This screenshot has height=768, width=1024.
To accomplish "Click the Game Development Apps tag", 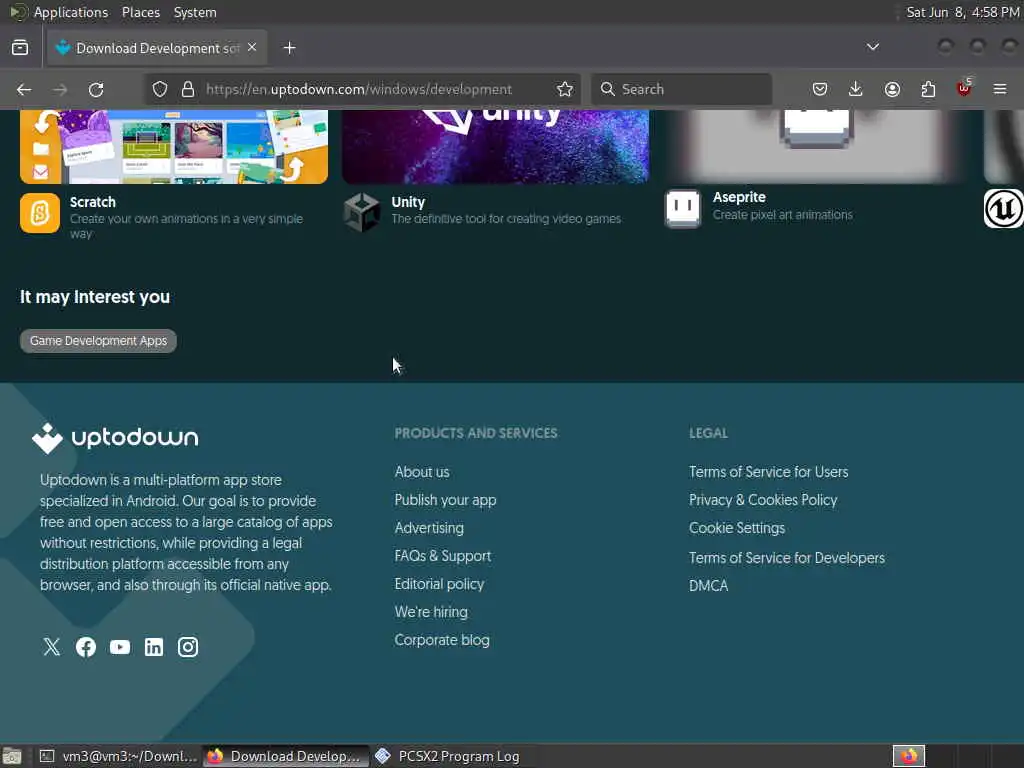I will pyautogui.click(x=99, y=341).
